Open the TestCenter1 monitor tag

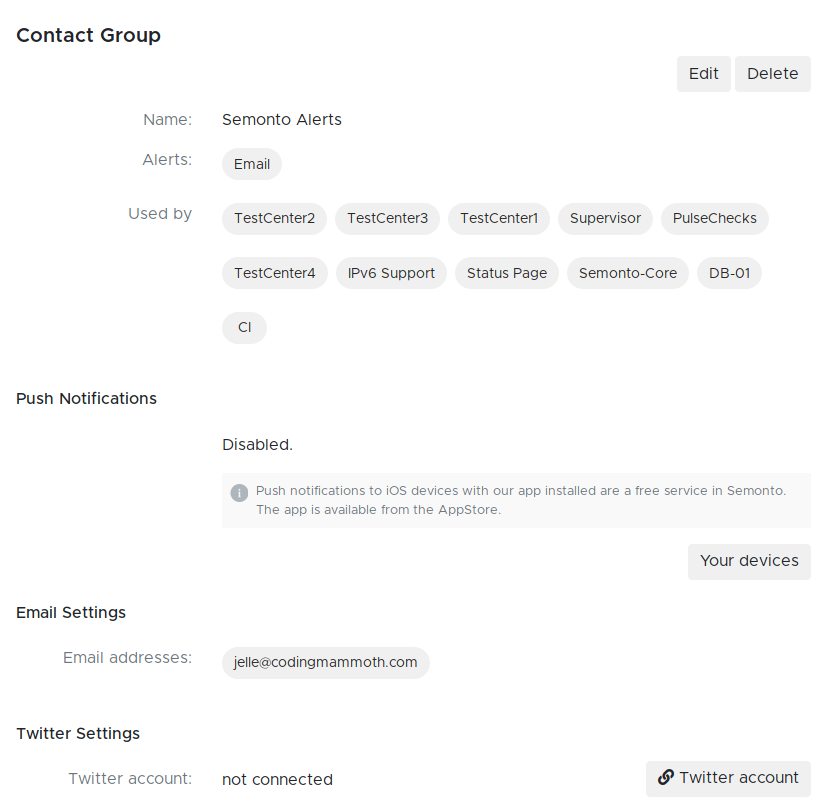pyautogui.click(x=499, y=218)
